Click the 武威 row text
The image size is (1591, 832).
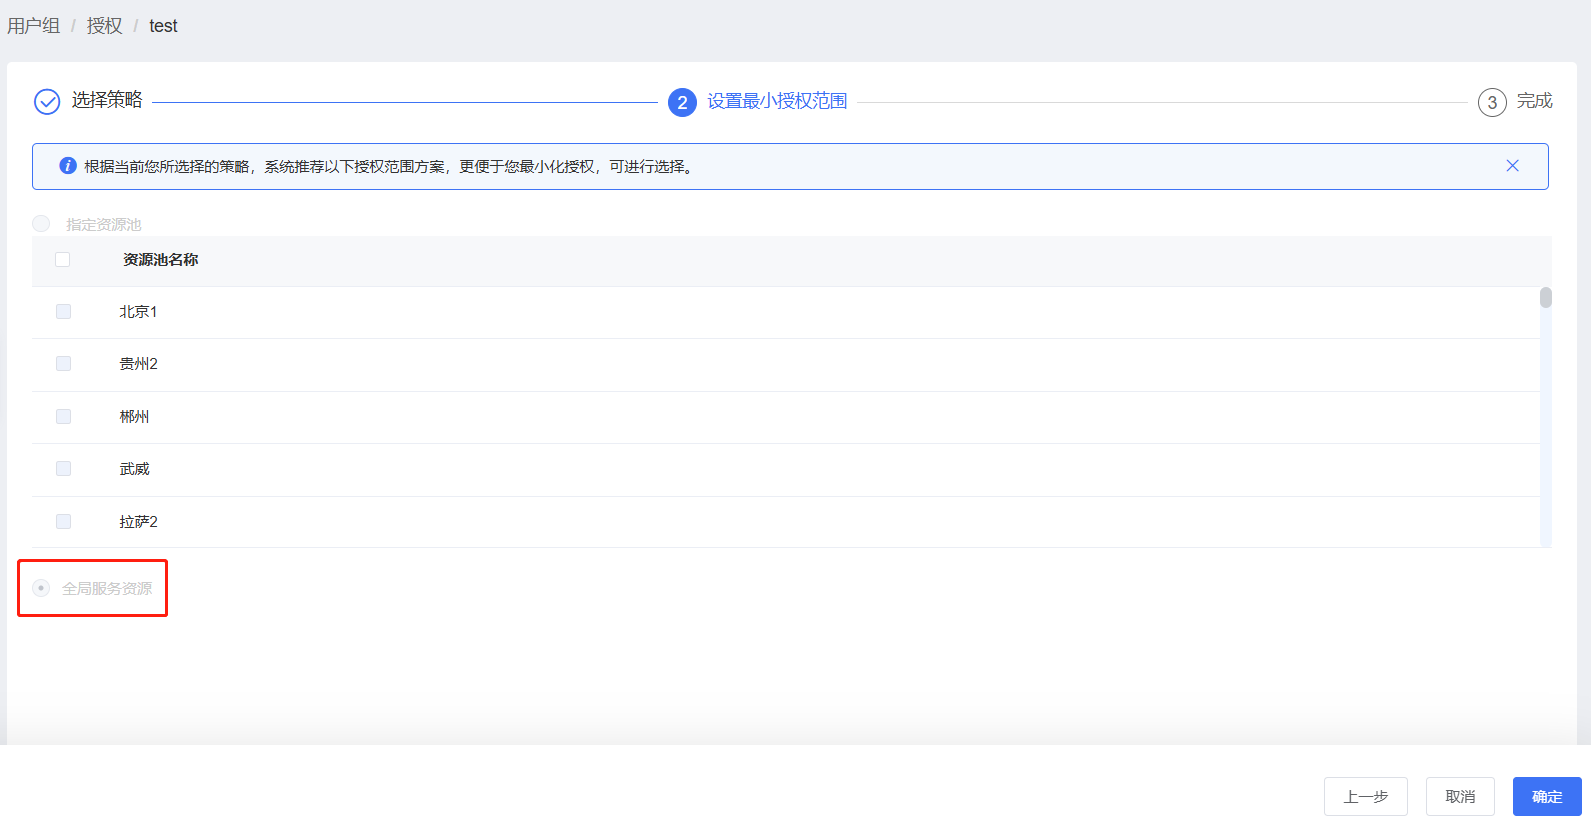pyautogui.click(x=134, y=469)
